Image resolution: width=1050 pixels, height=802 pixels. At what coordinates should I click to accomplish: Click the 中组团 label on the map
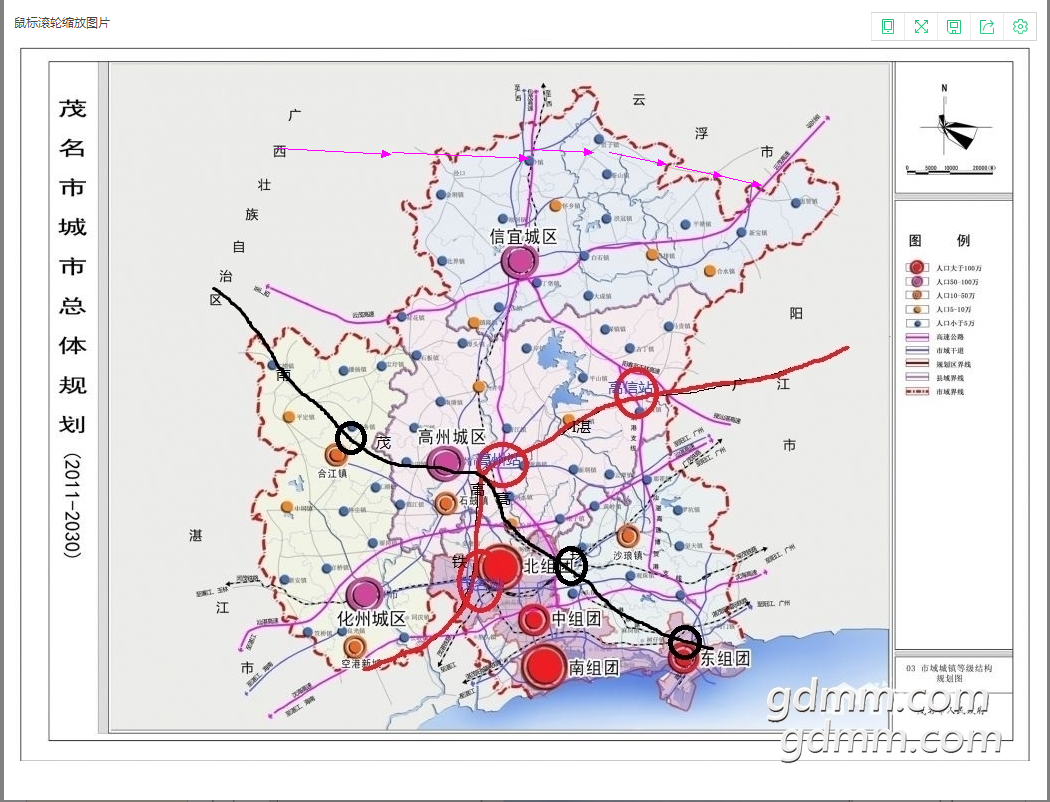pos(577,618)
